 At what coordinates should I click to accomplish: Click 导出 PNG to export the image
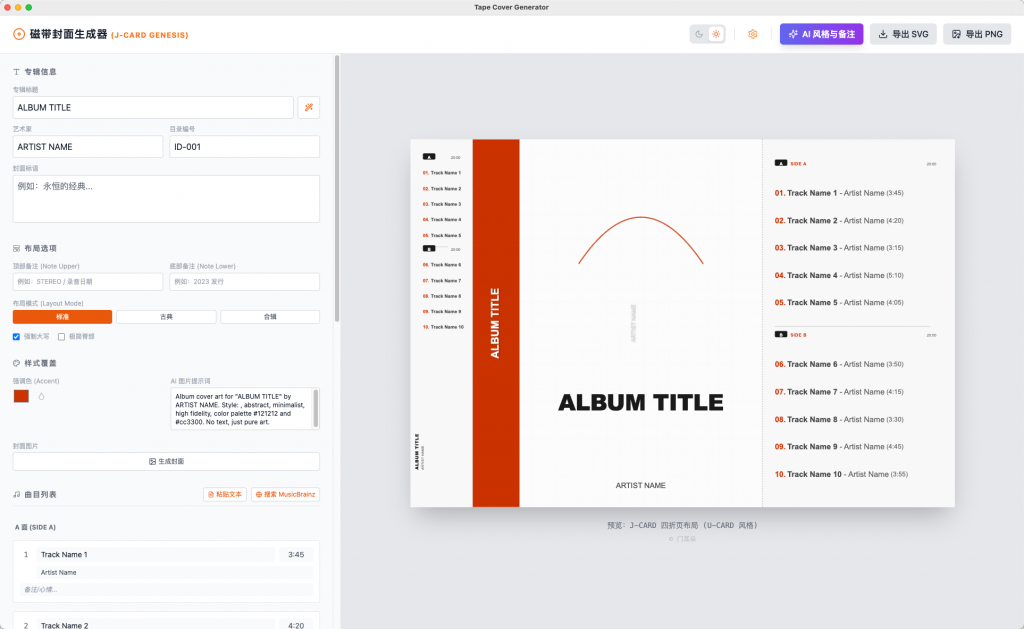(x=977, y=34)
